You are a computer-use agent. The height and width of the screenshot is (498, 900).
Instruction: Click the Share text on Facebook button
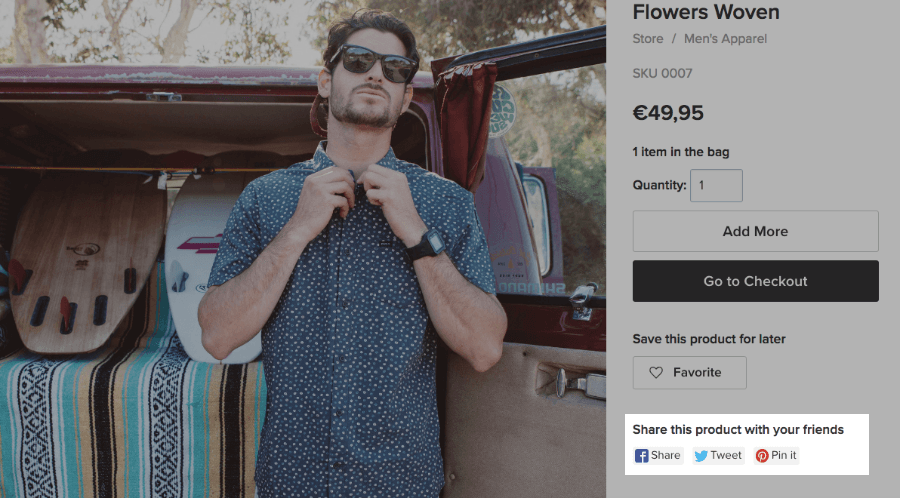[666, 456]
